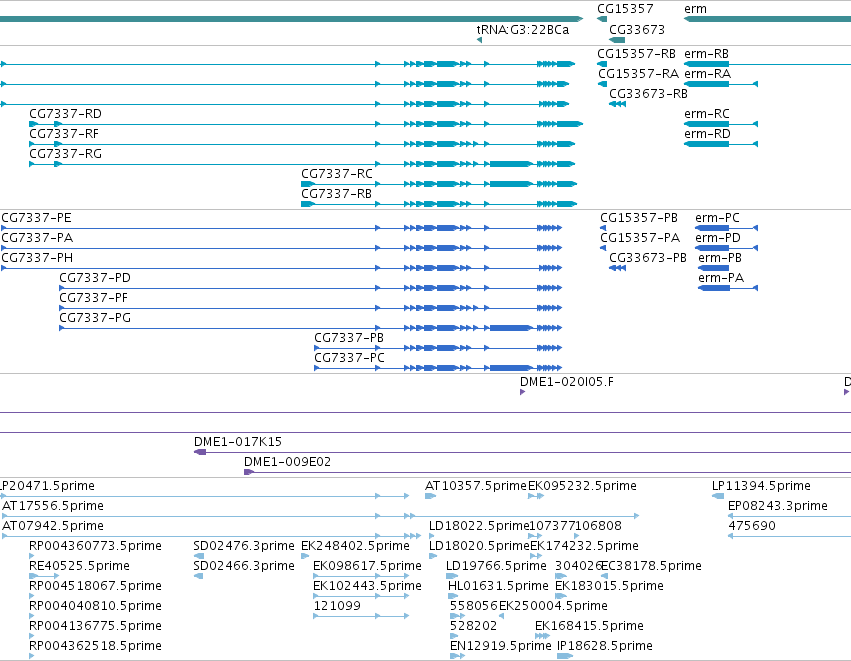Screen dimensions: 851x661
Task: Open protein CG7337-PF
Action: pos(93,298)
